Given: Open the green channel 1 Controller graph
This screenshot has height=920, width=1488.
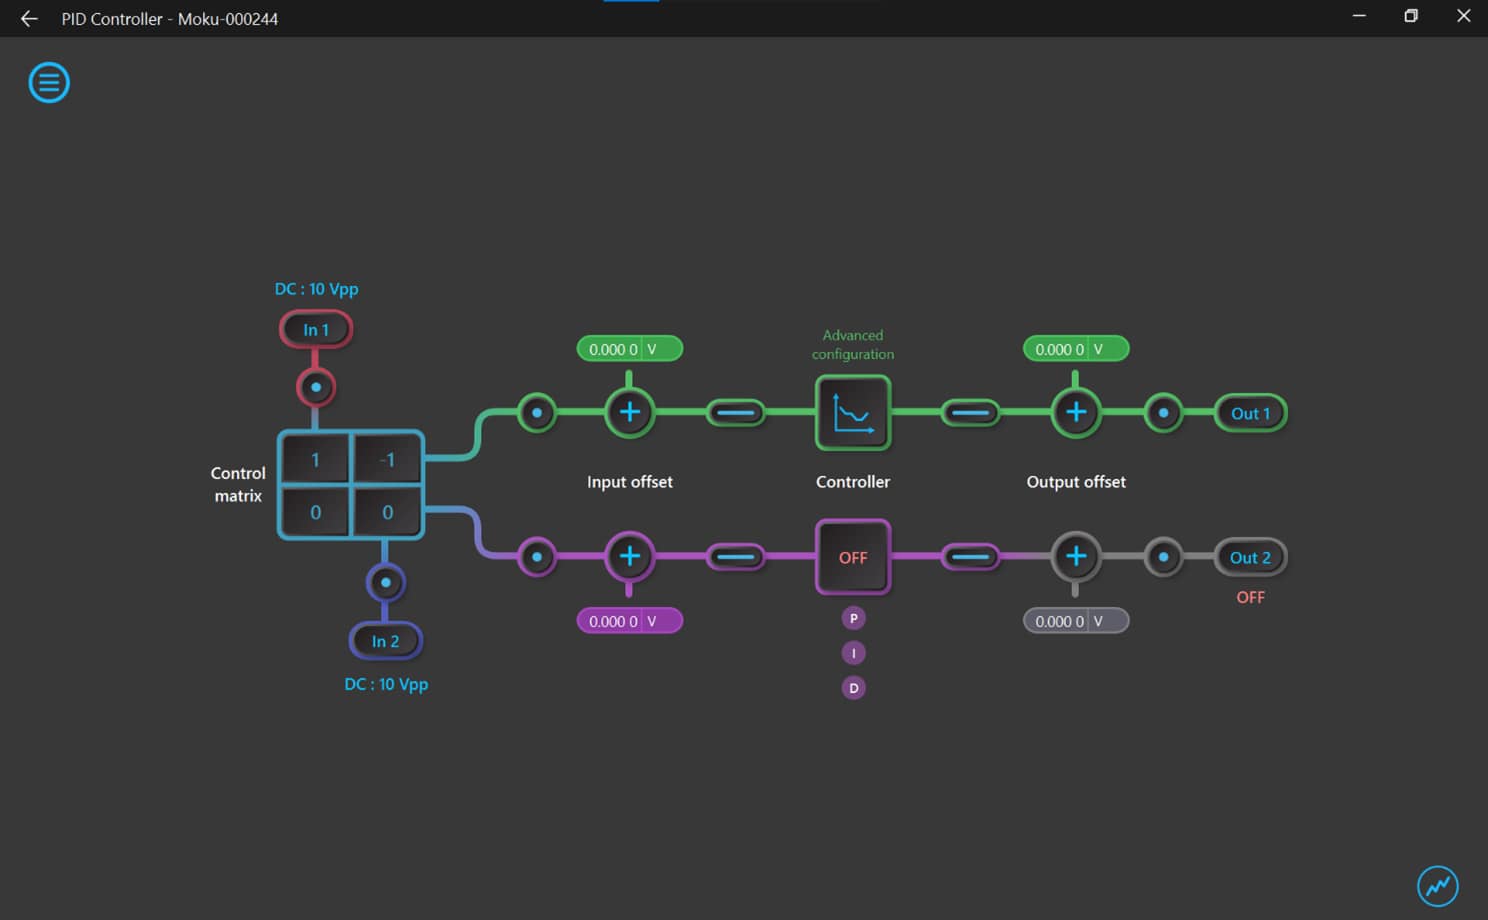Looking at the screenshot, I should tap(852, 413).
